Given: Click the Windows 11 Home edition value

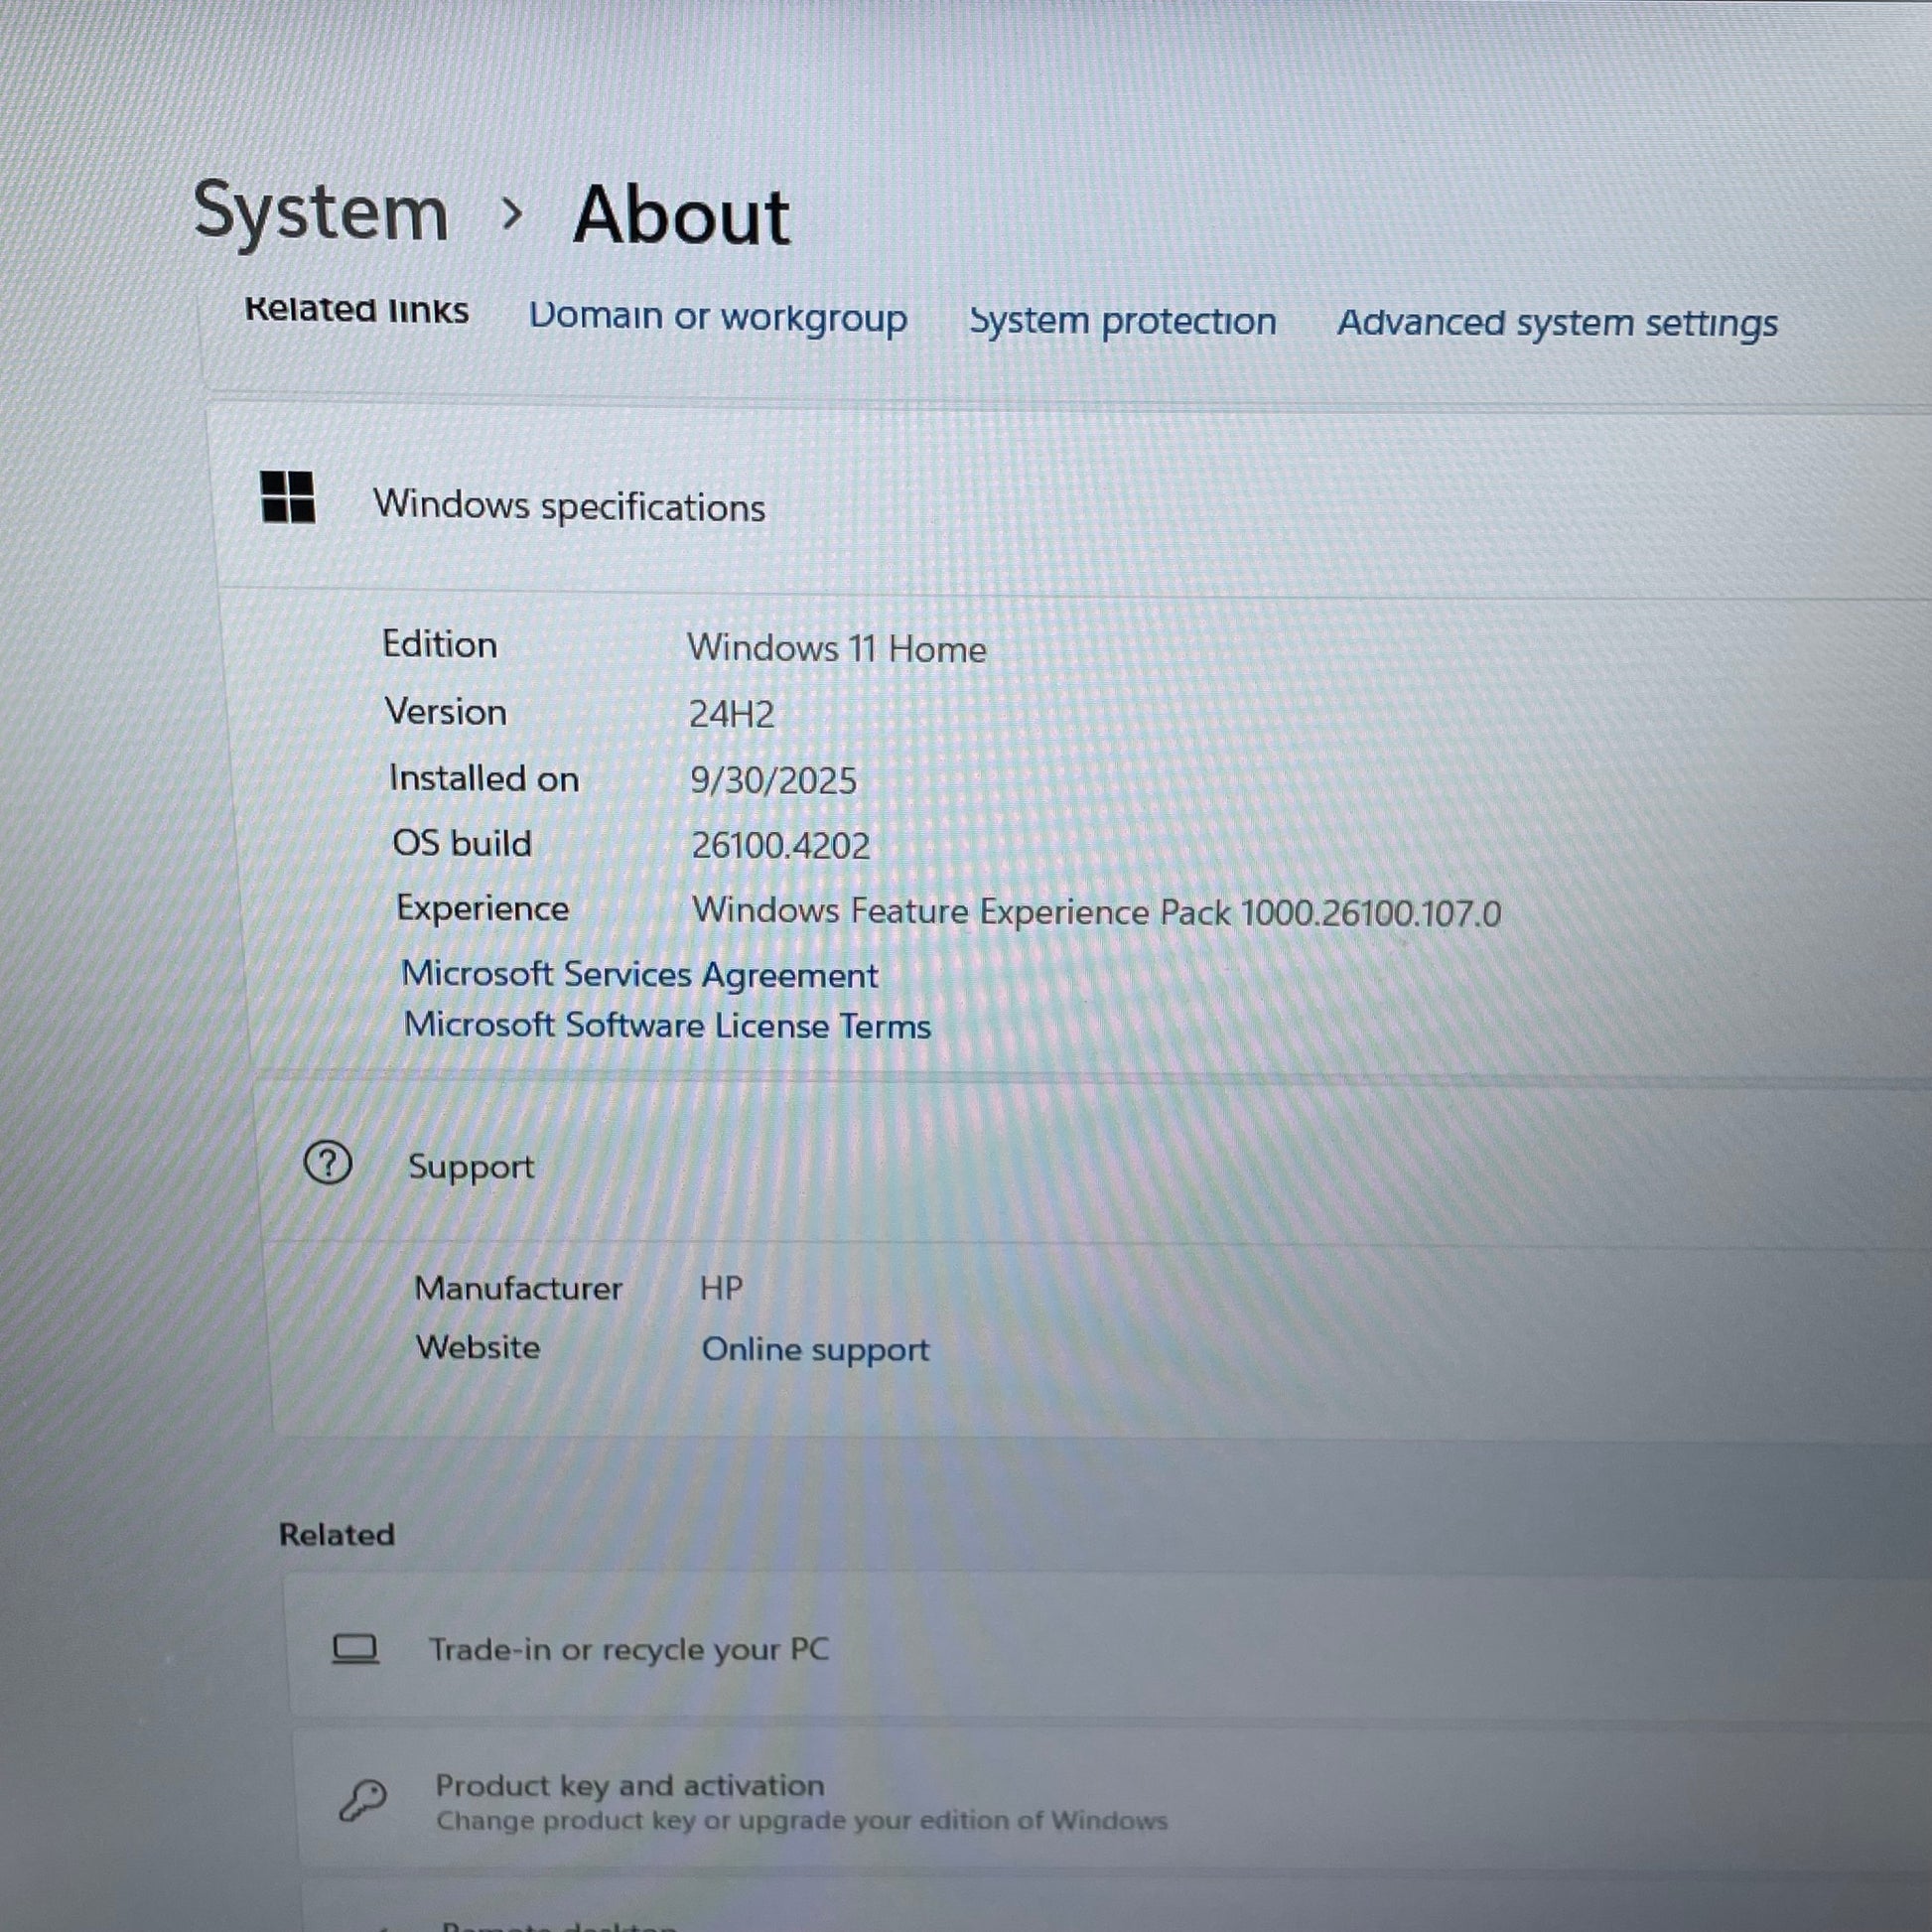Looking at the screenshot, I should tap(836, 649).
